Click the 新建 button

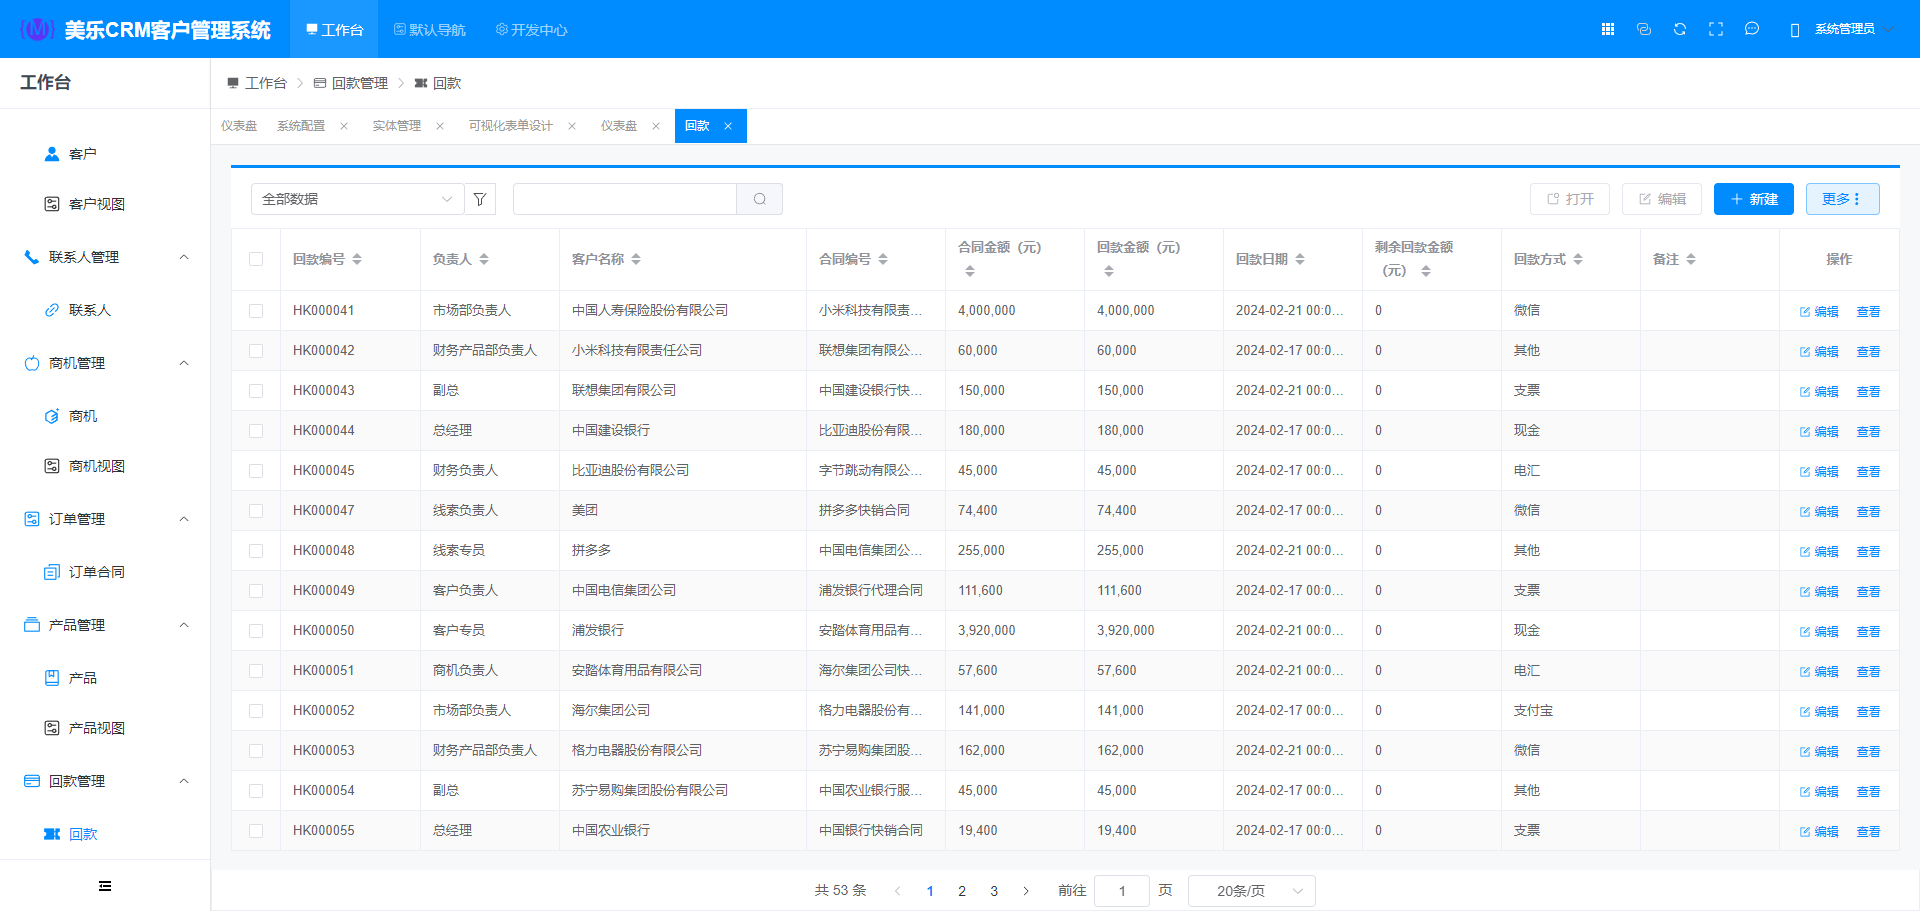coord(1753,199)
